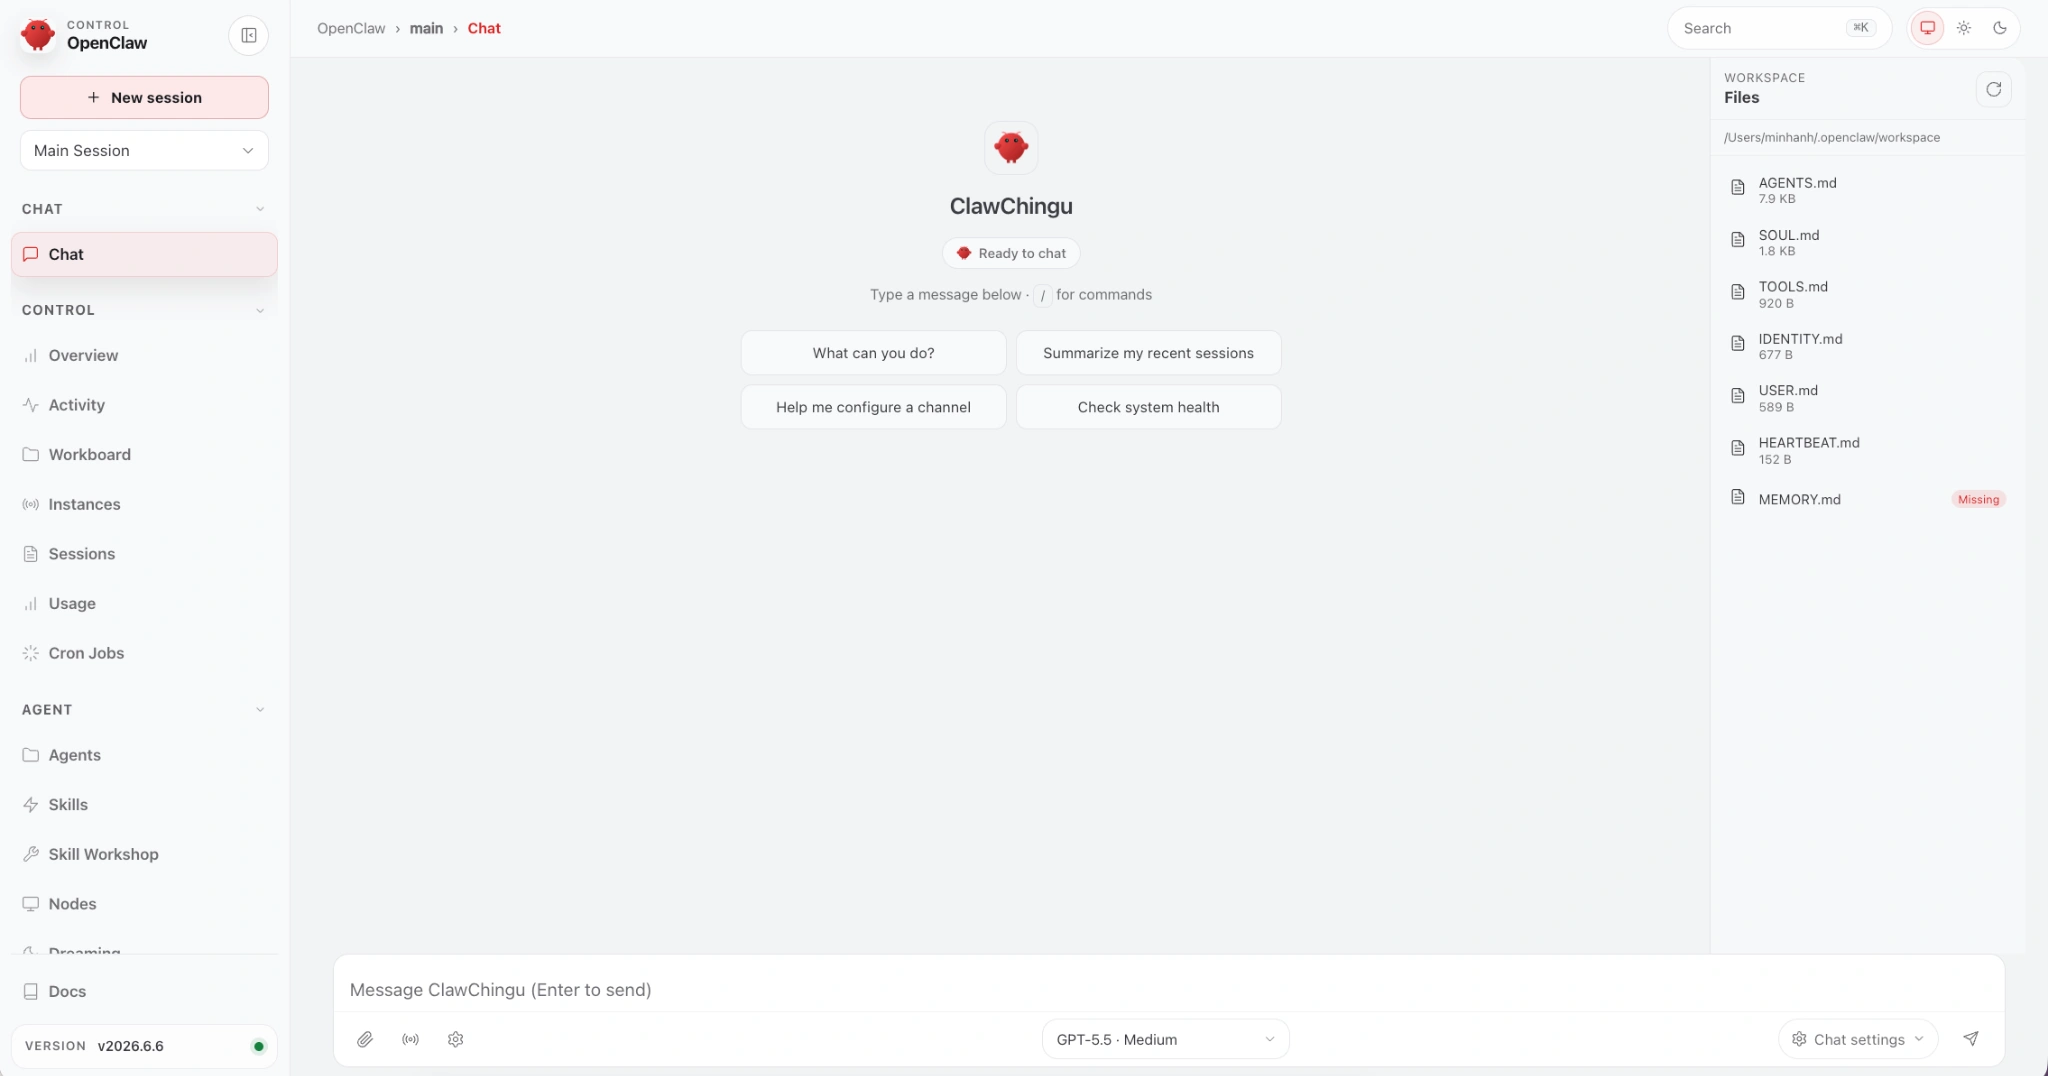
Task: Open the Cron Jobs page
Action: click(144, 653)
